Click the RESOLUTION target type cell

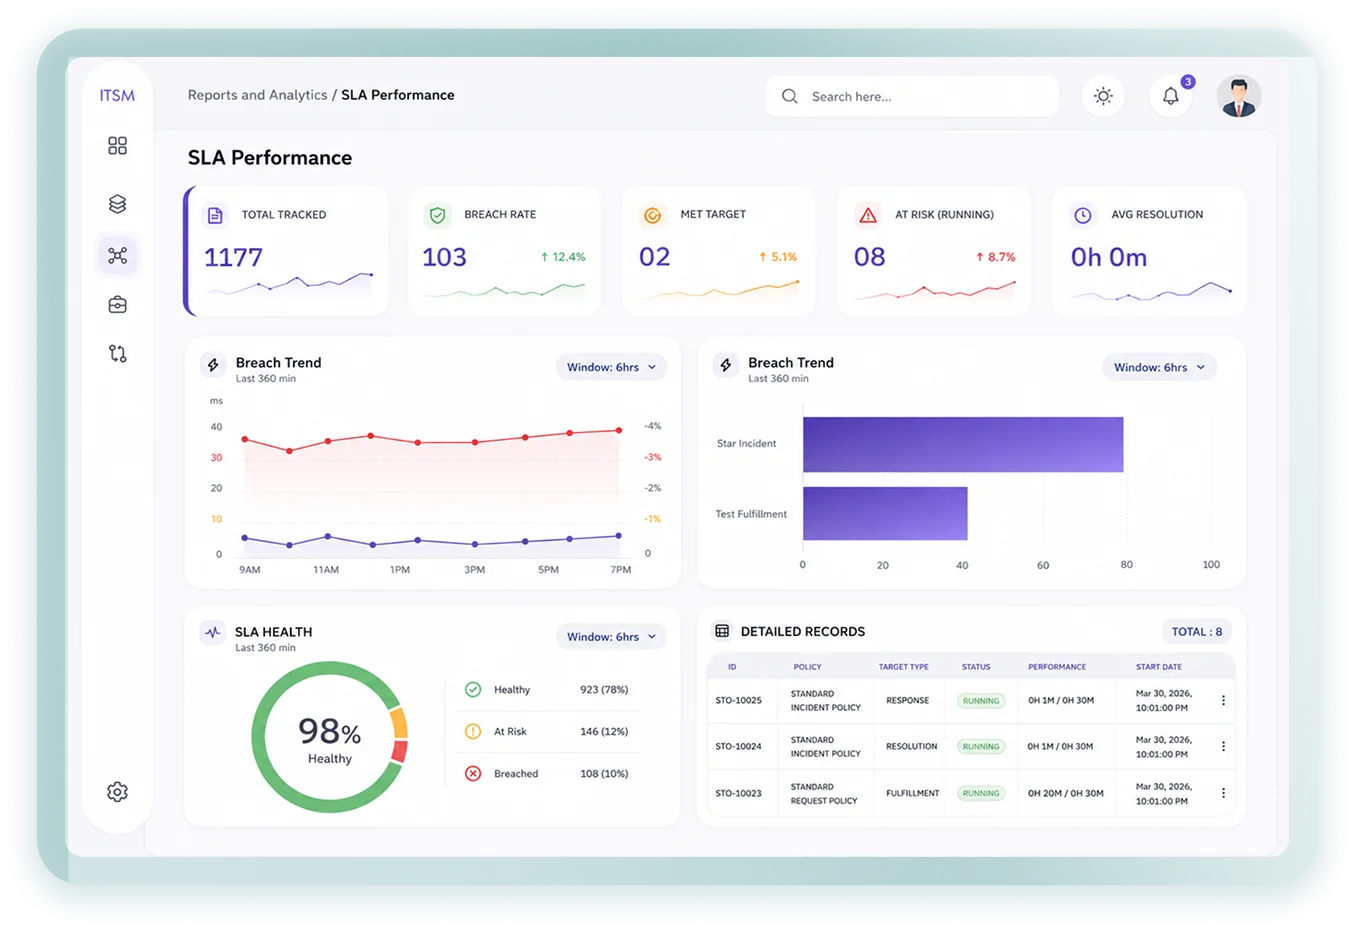pos(912,747)
